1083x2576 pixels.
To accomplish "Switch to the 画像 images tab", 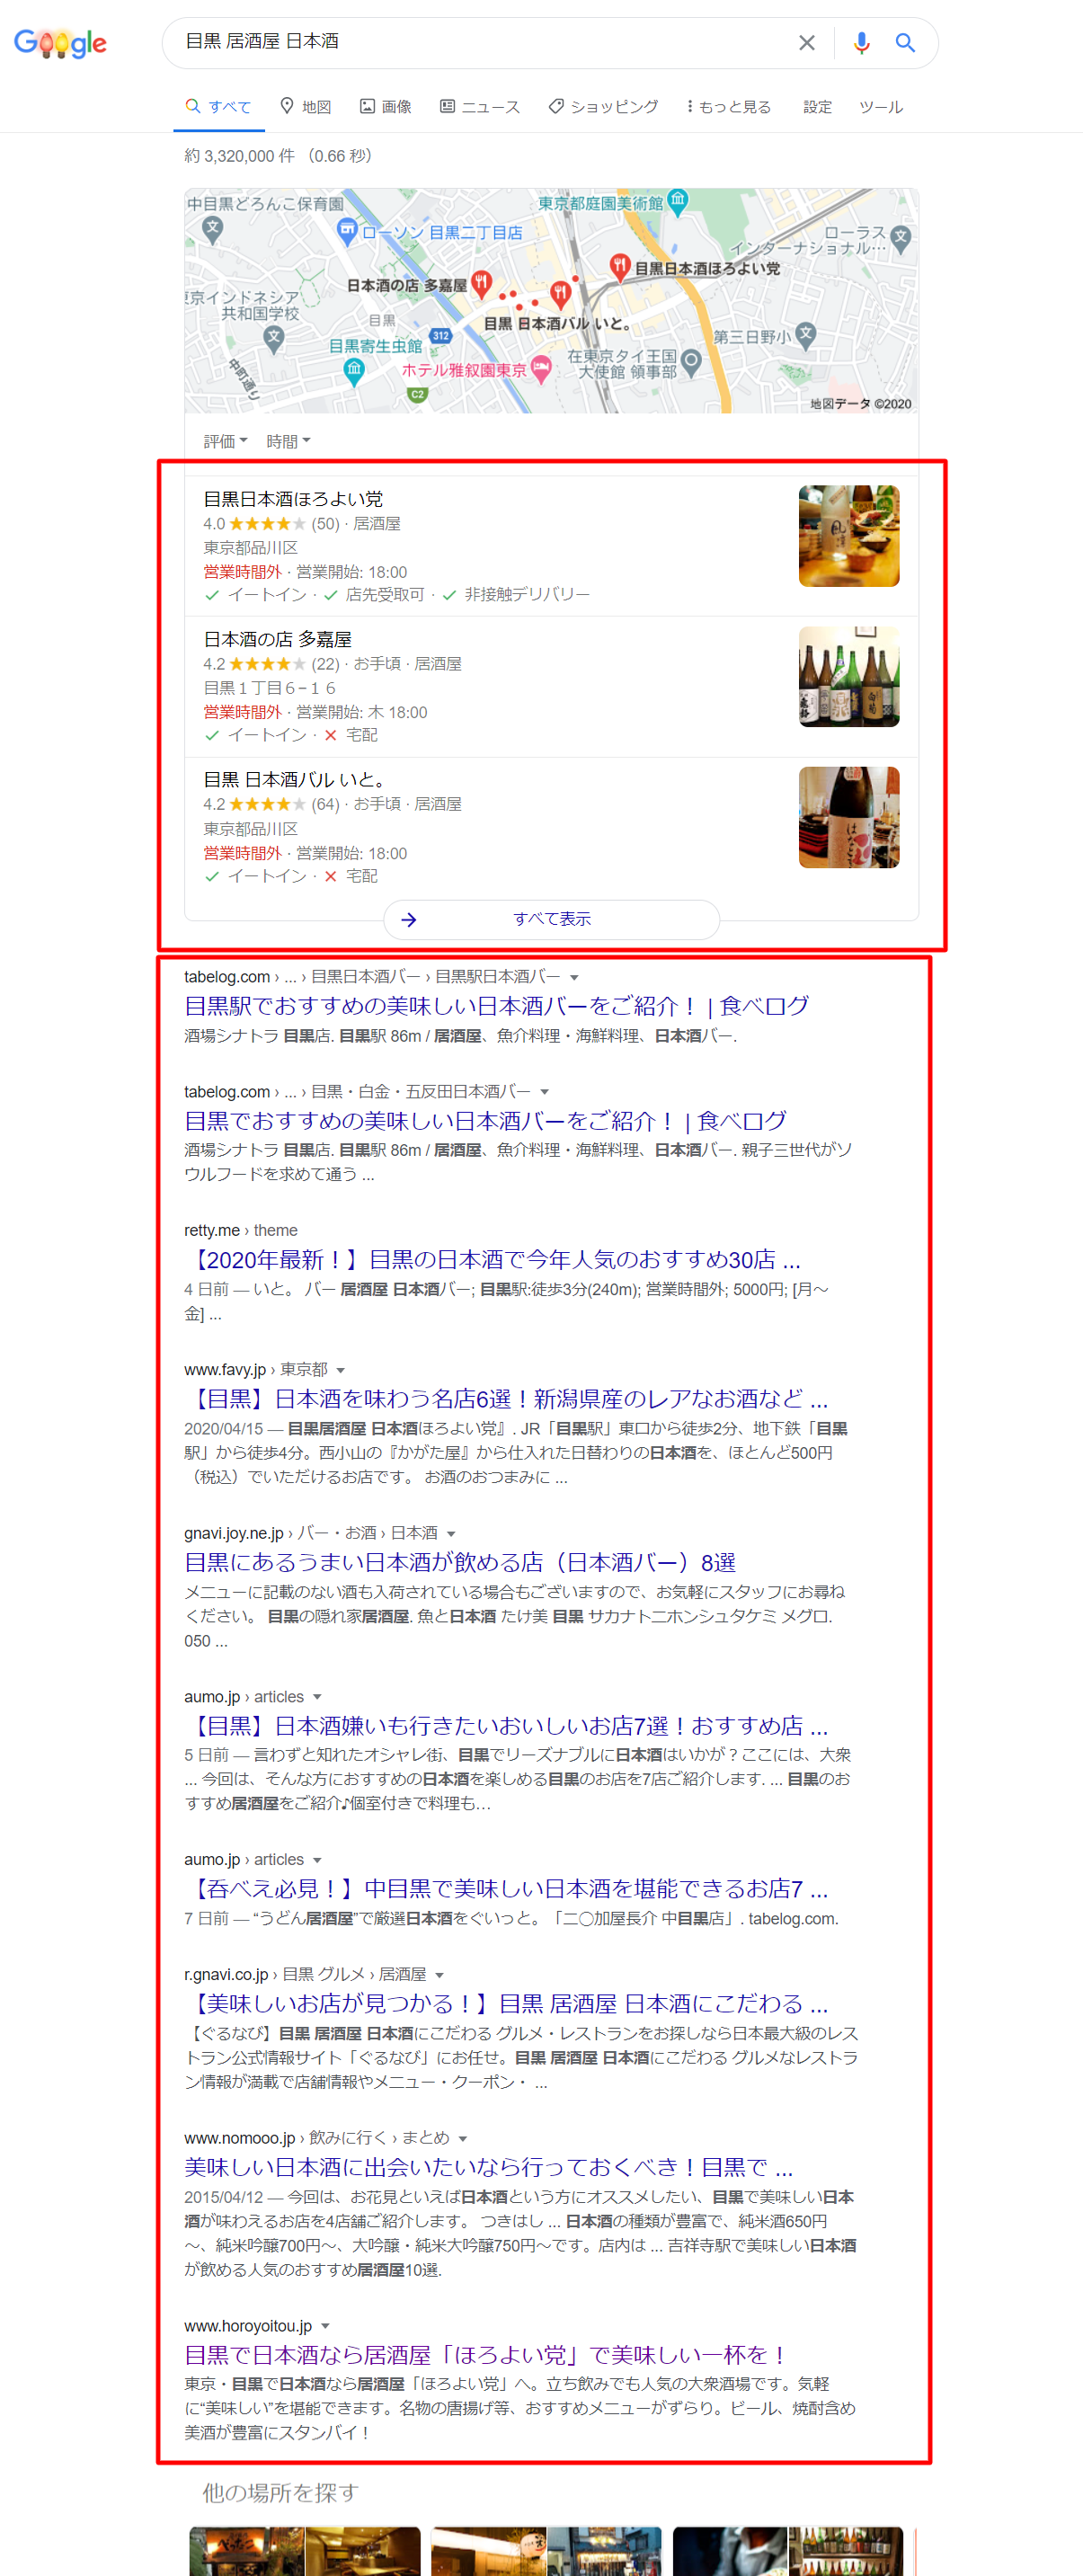I will tap(386, 106).
